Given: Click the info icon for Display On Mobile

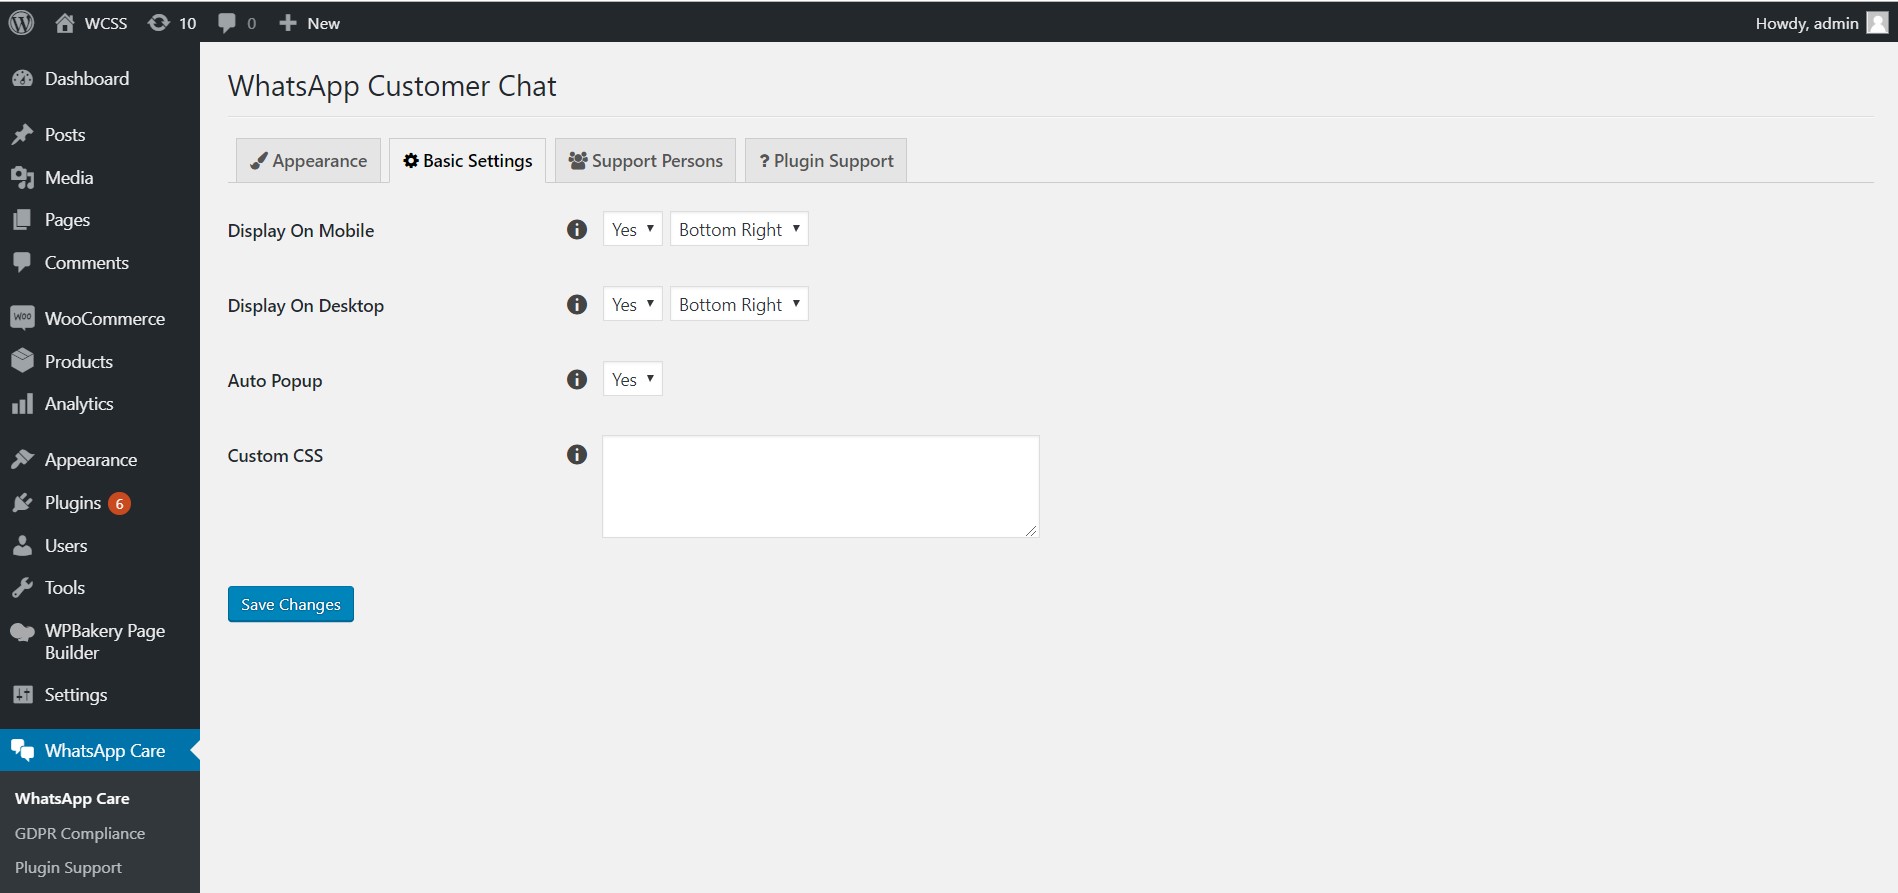Looking at the screenshot, I should coord(577,230).
